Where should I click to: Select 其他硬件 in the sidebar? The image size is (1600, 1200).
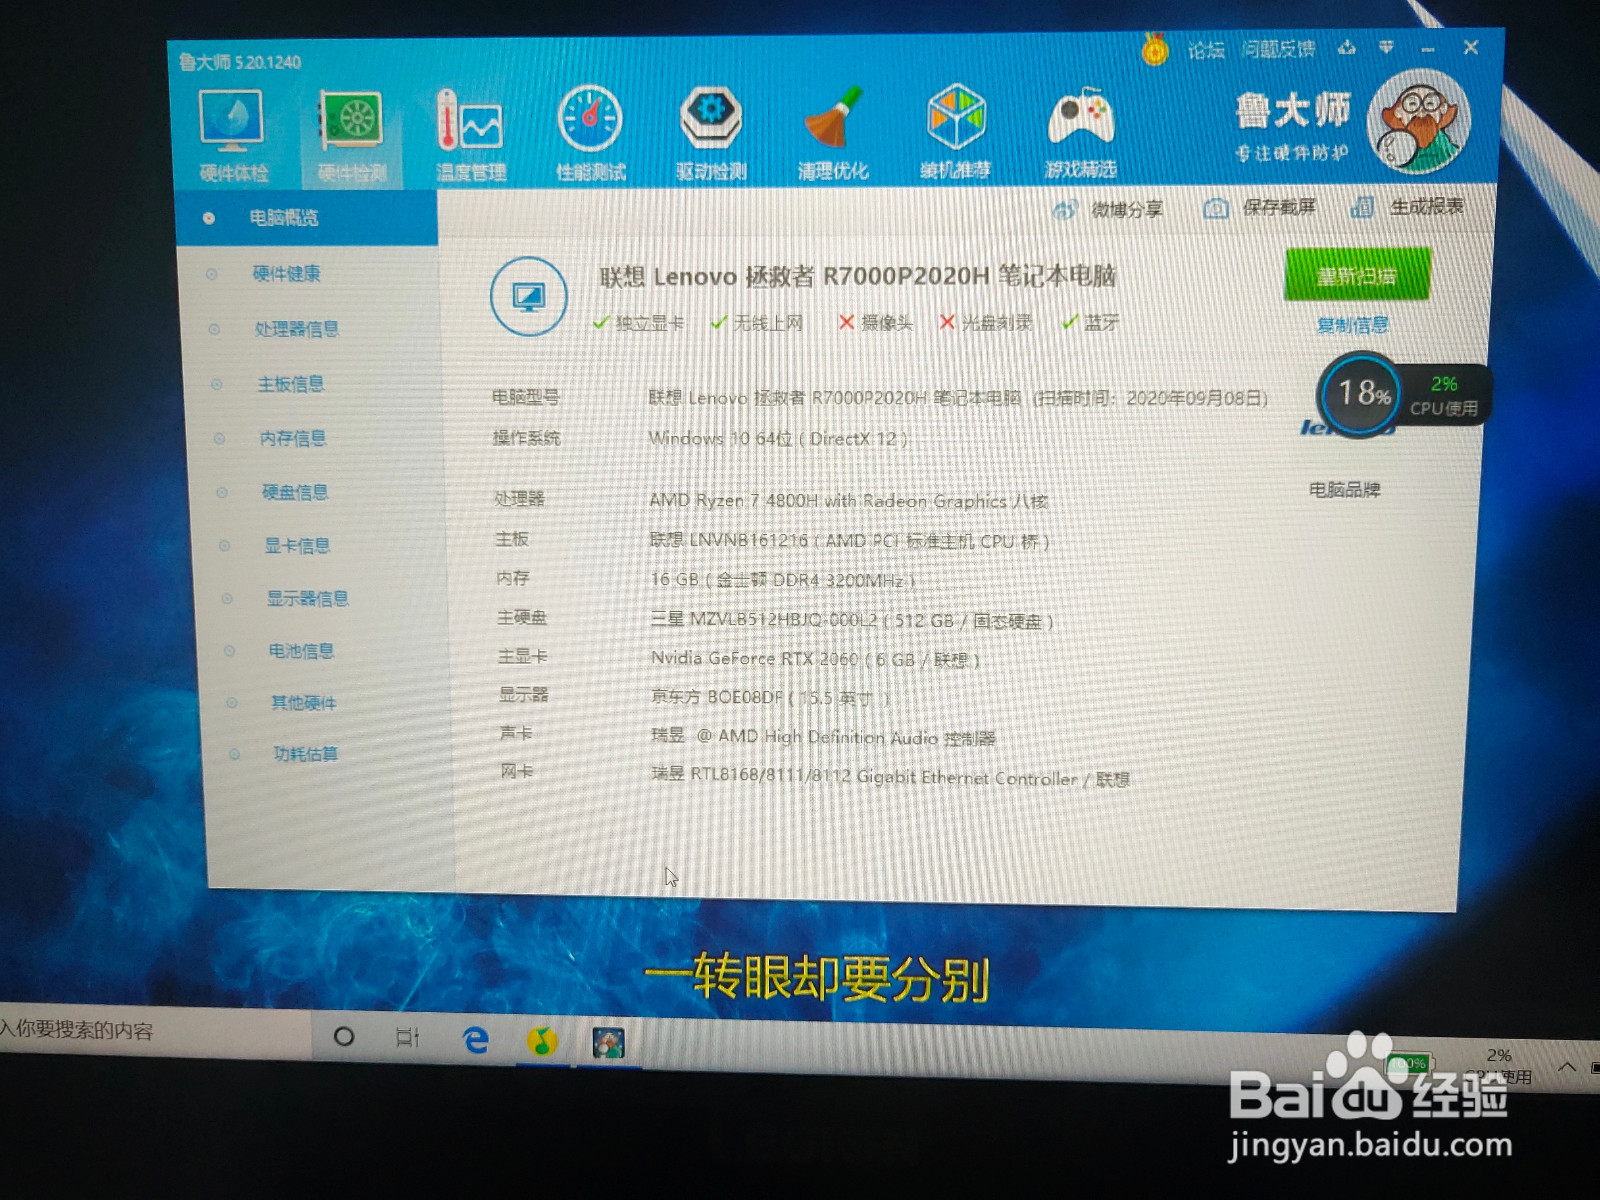coord(304,703)
